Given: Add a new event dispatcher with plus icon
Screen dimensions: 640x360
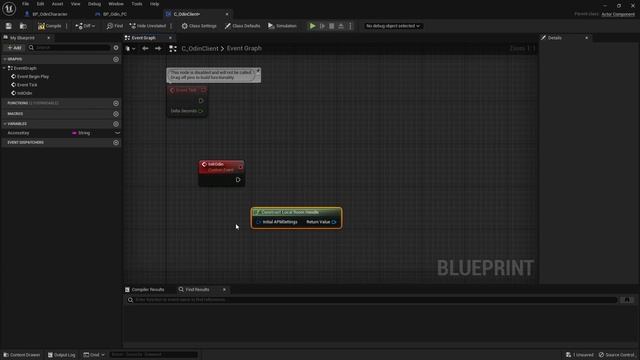Looking at the screenshot, I should [116, 142].
